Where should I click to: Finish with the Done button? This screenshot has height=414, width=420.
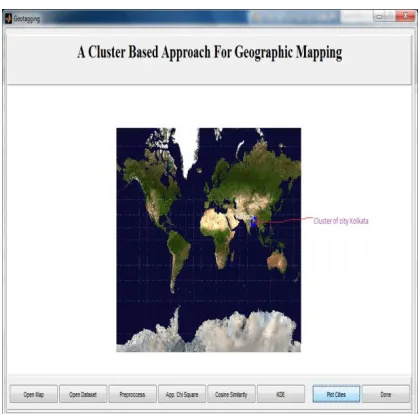tap(386, 394)
